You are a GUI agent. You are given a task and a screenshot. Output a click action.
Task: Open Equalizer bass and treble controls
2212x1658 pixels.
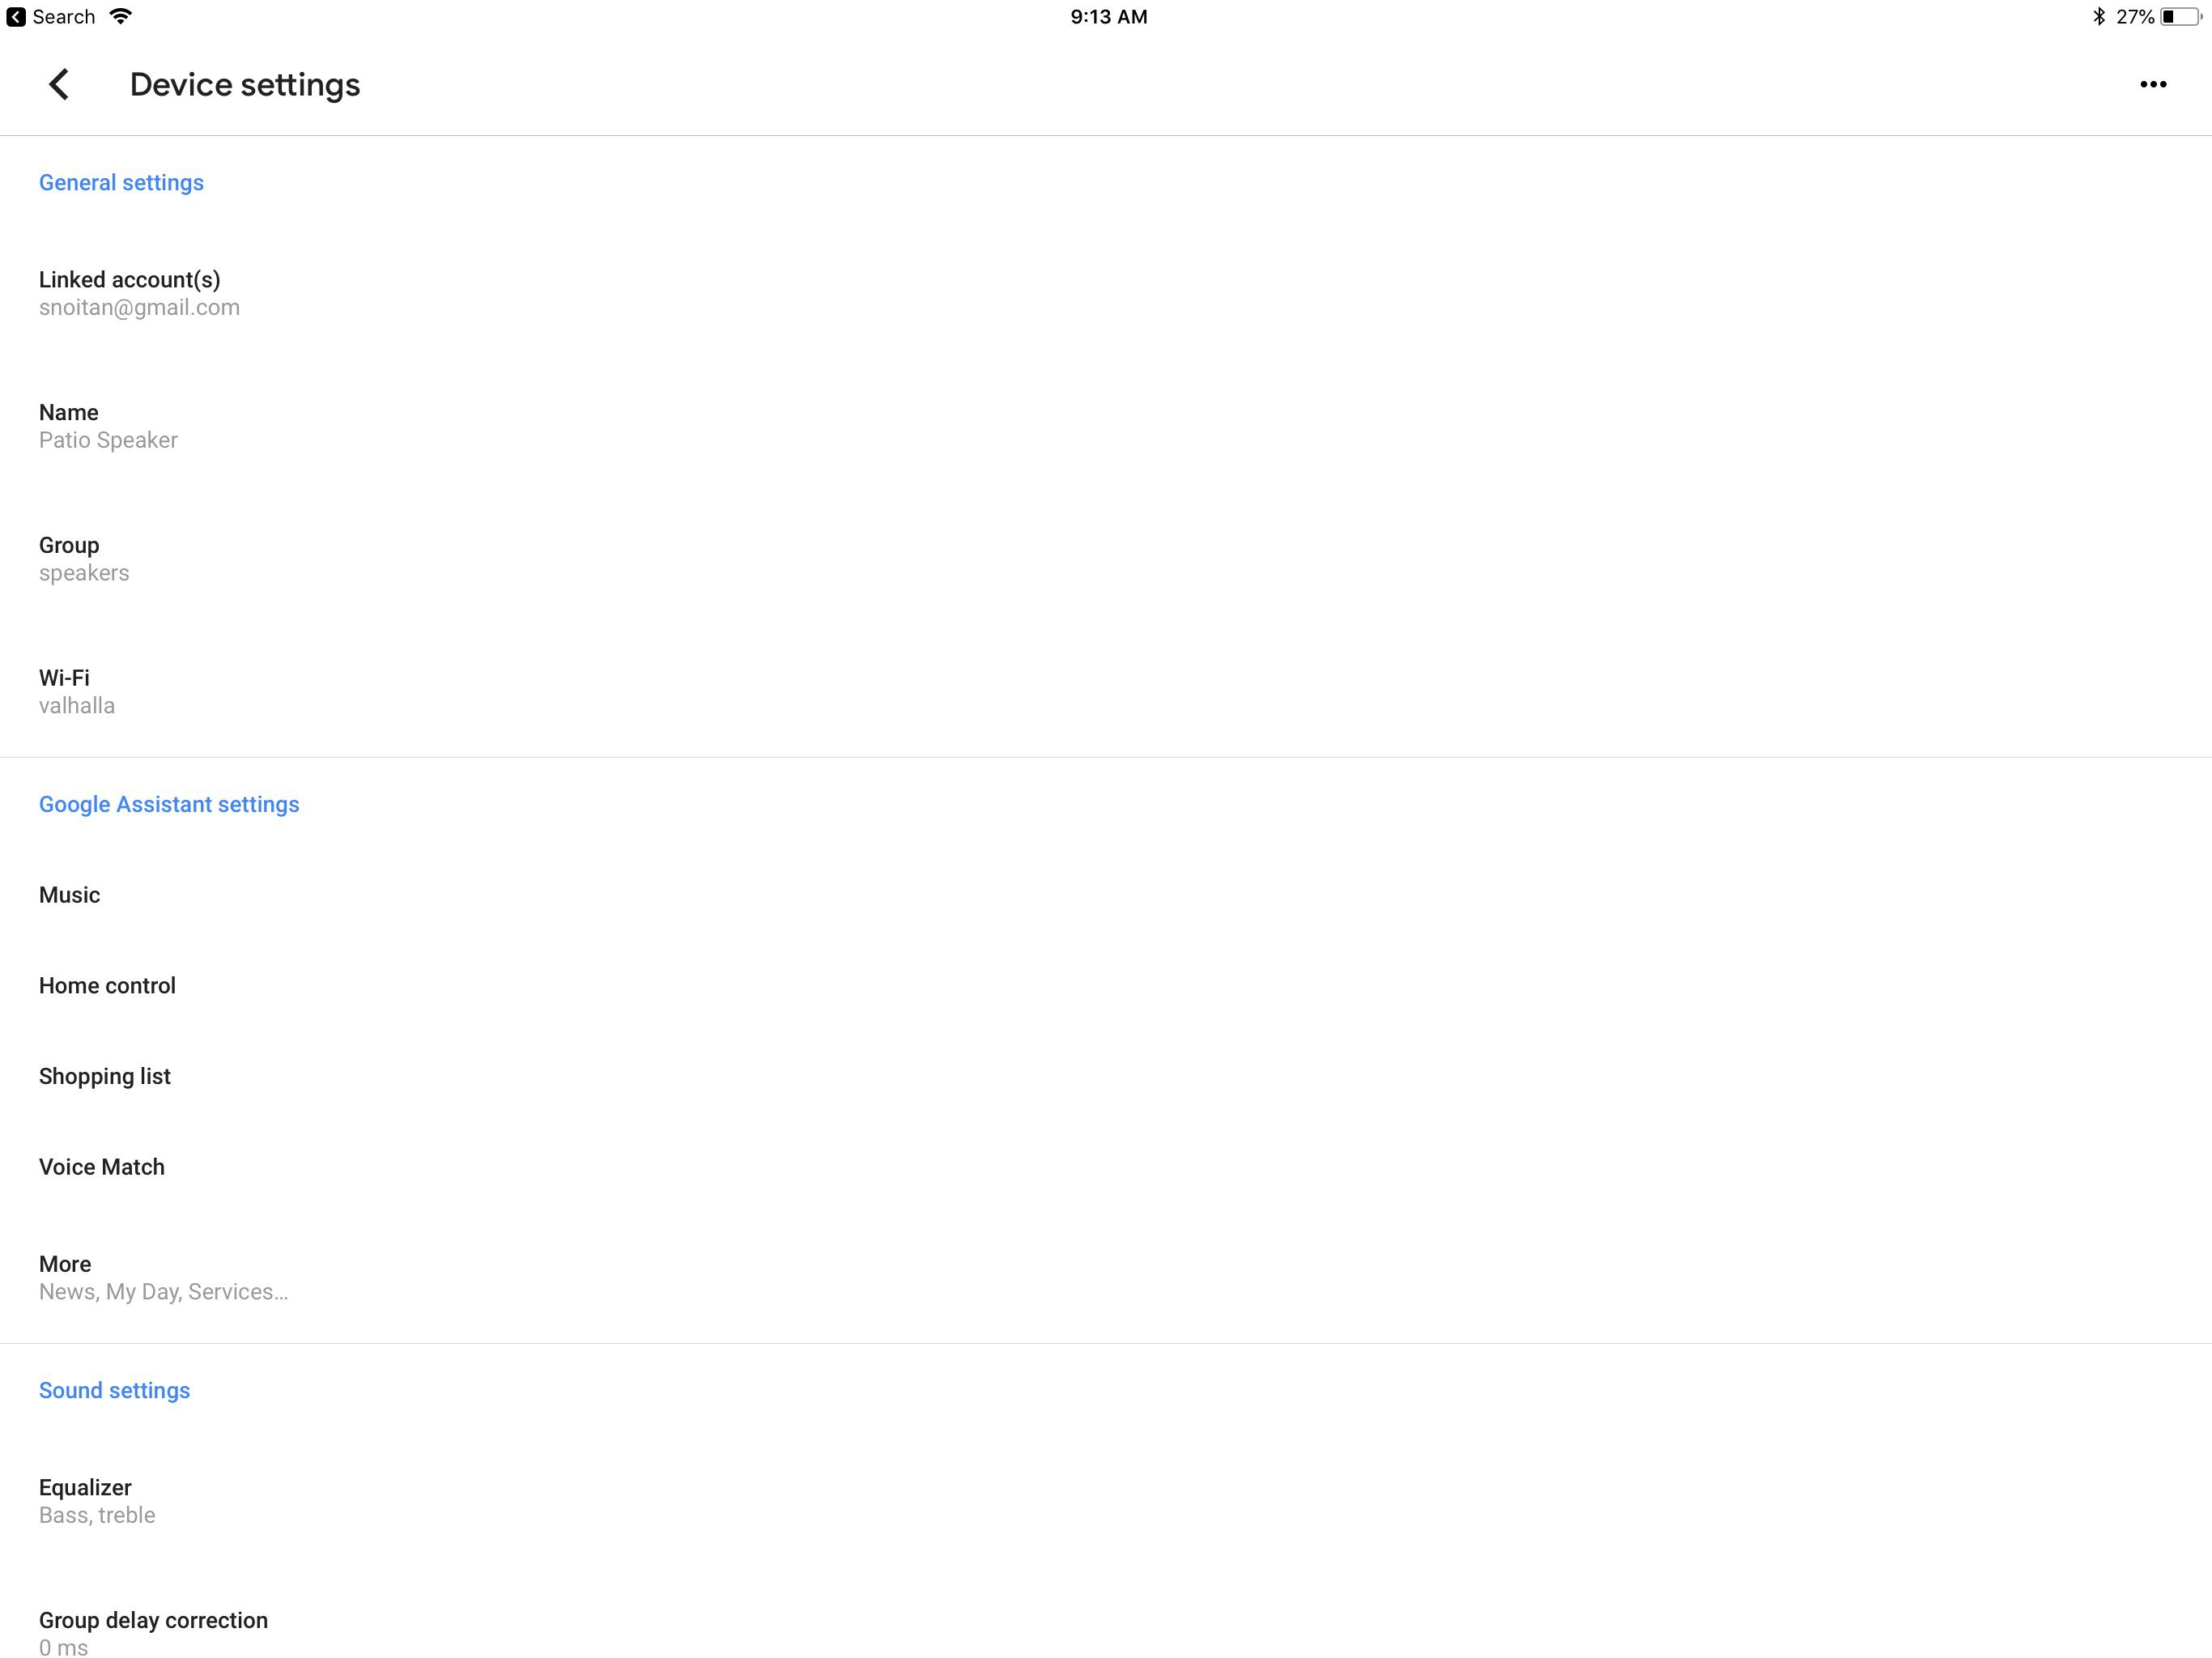tap(85, 1499)
